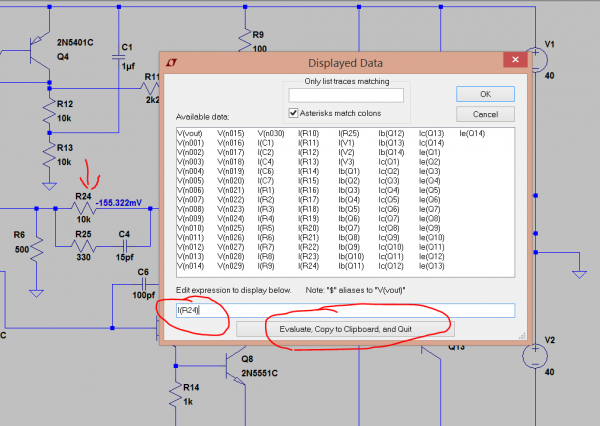Click the C4 15pf capacitor symbol

pos(125,246)
